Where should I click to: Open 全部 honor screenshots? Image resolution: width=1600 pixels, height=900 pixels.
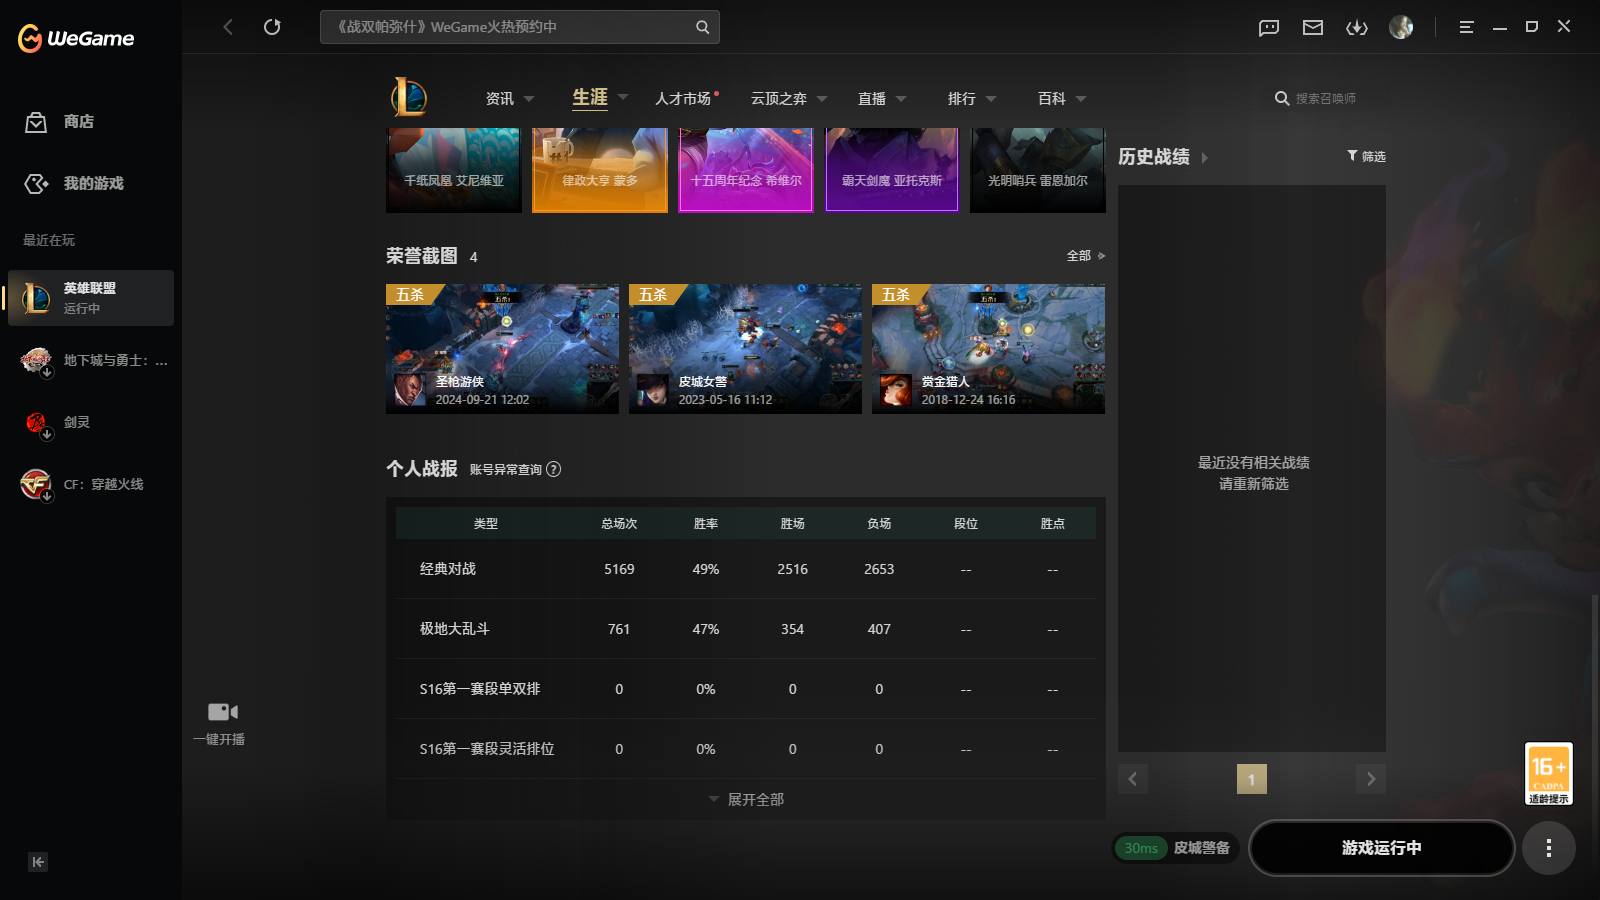[1086, 256]
